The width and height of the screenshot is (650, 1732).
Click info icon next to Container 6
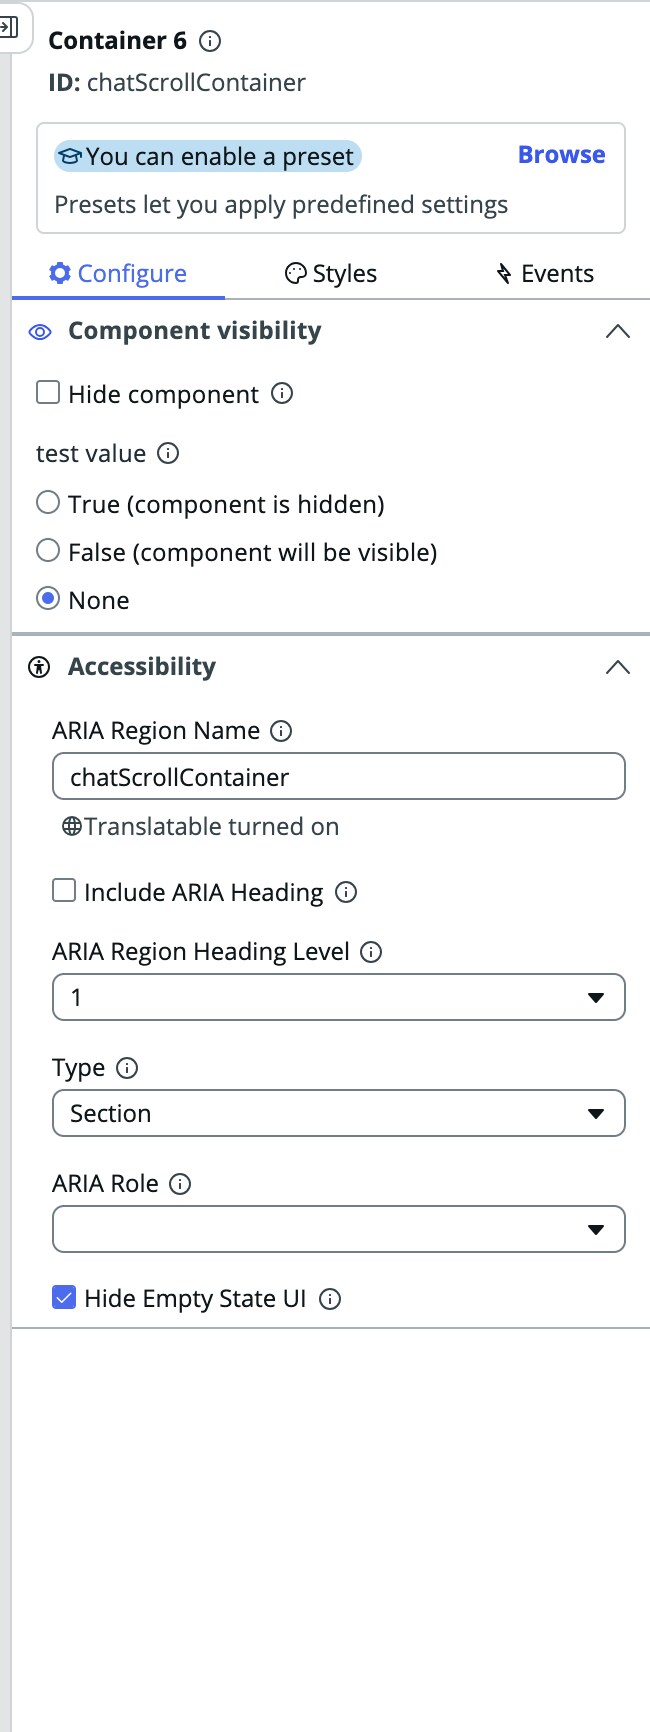coord(210,41)
